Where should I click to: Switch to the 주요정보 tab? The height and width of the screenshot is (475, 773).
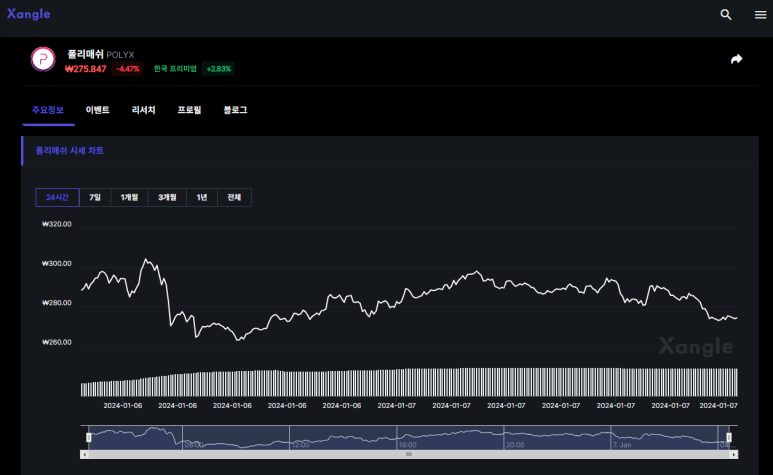[48, 110]
